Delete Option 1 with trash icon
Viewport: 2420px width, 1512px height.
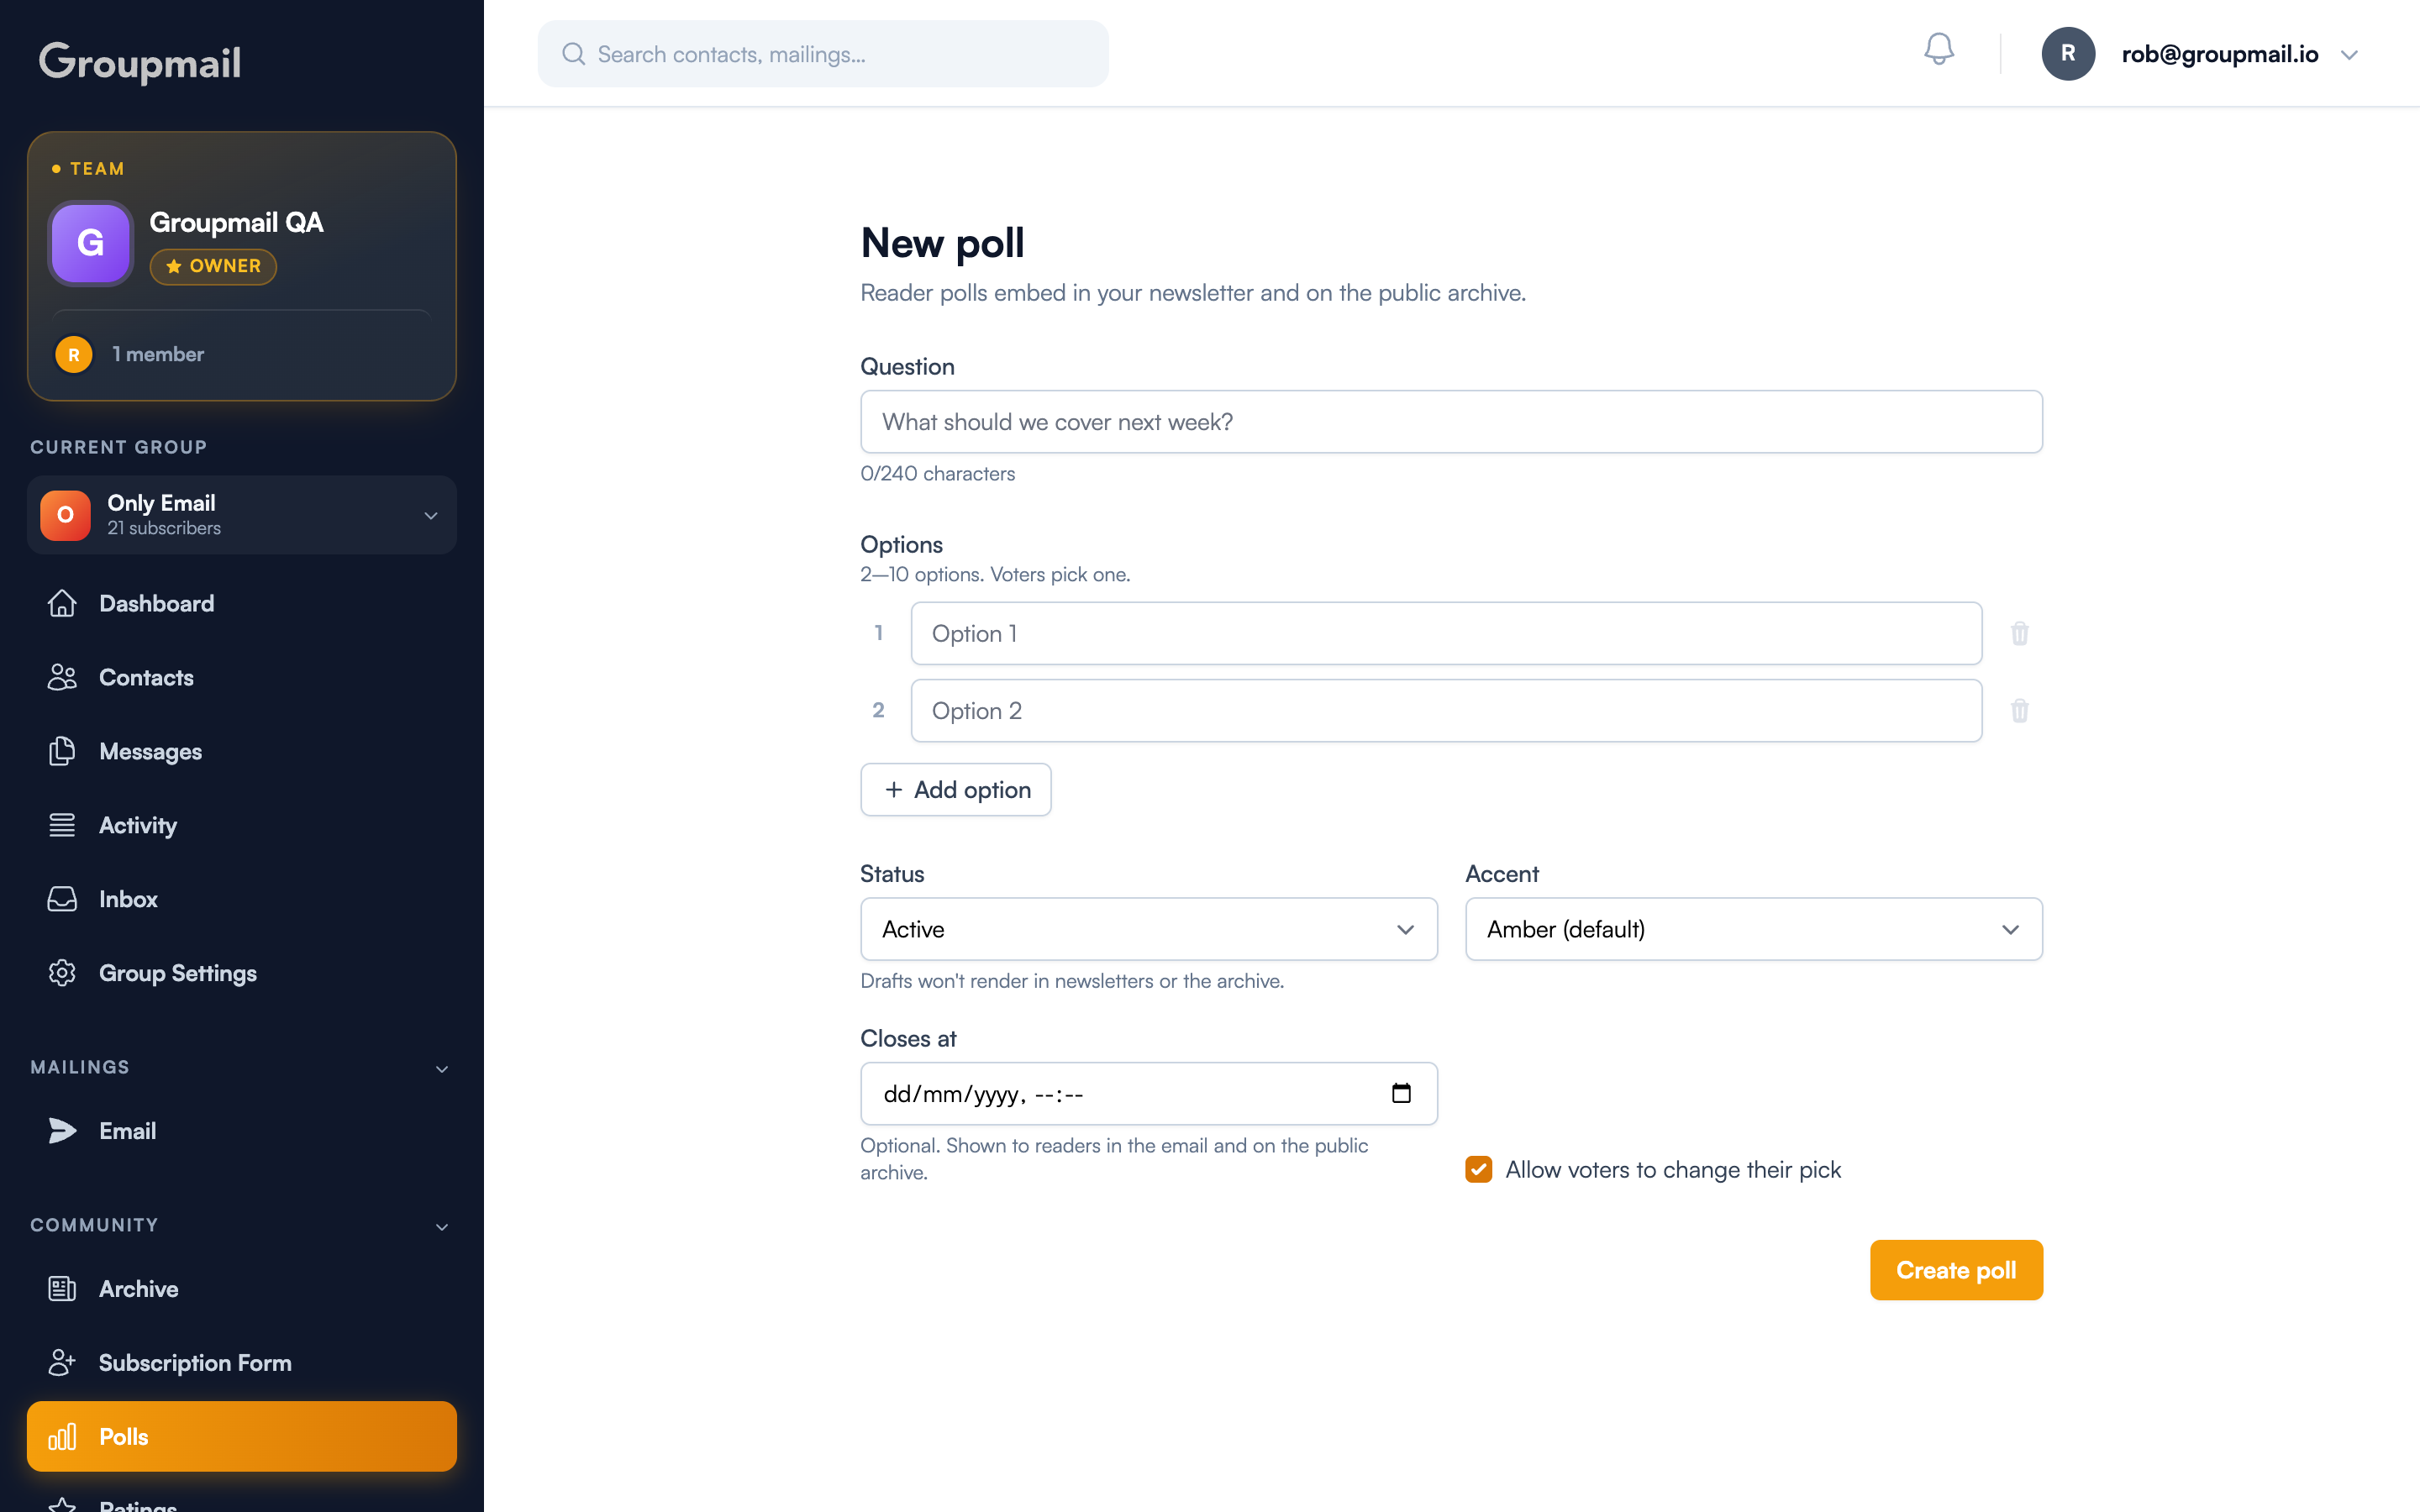[2019, 633]
